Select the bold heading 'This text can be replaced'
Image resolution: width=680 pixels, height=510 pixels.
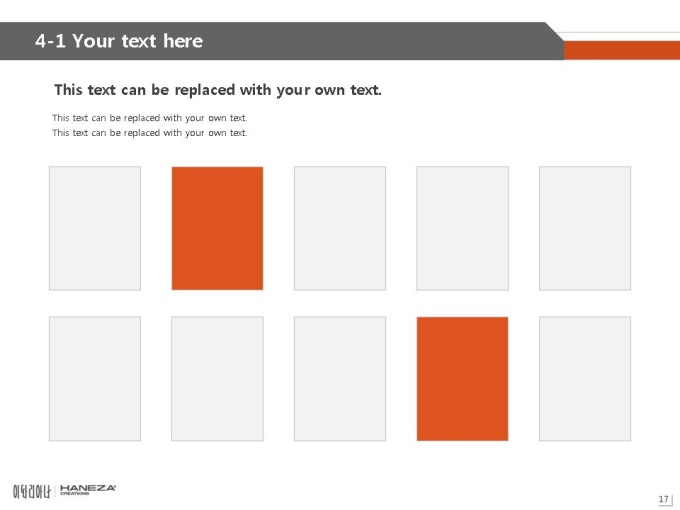[218, 90]
